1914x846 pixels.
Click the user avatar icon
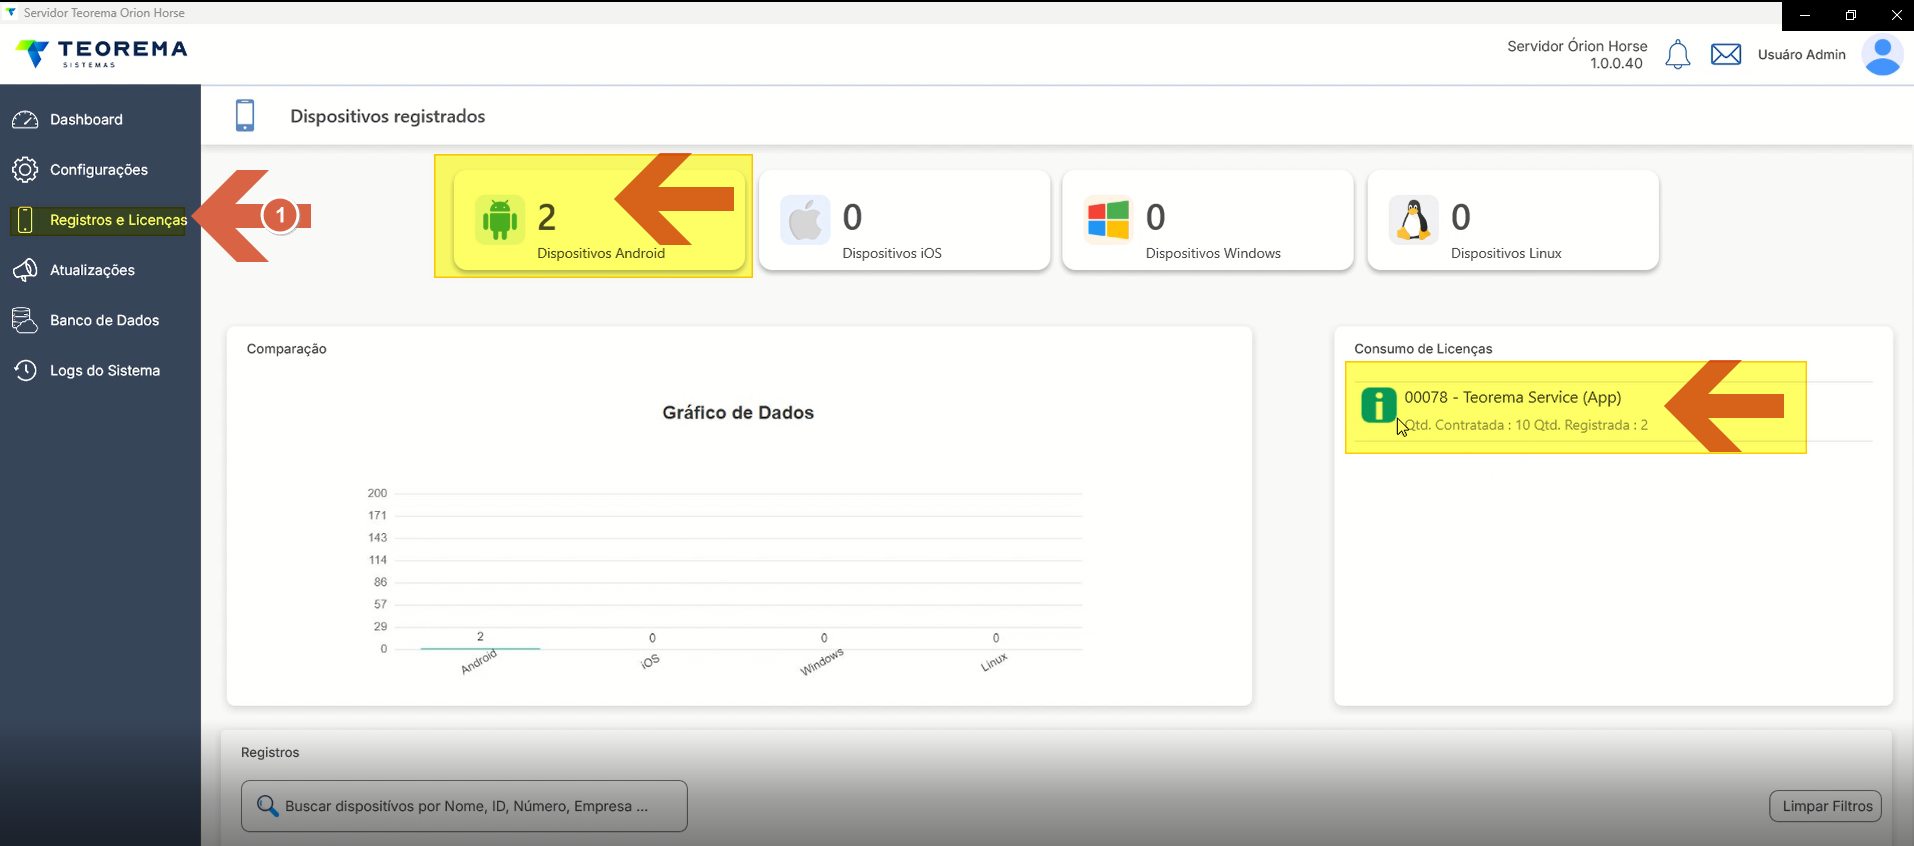coord(1882,55)
